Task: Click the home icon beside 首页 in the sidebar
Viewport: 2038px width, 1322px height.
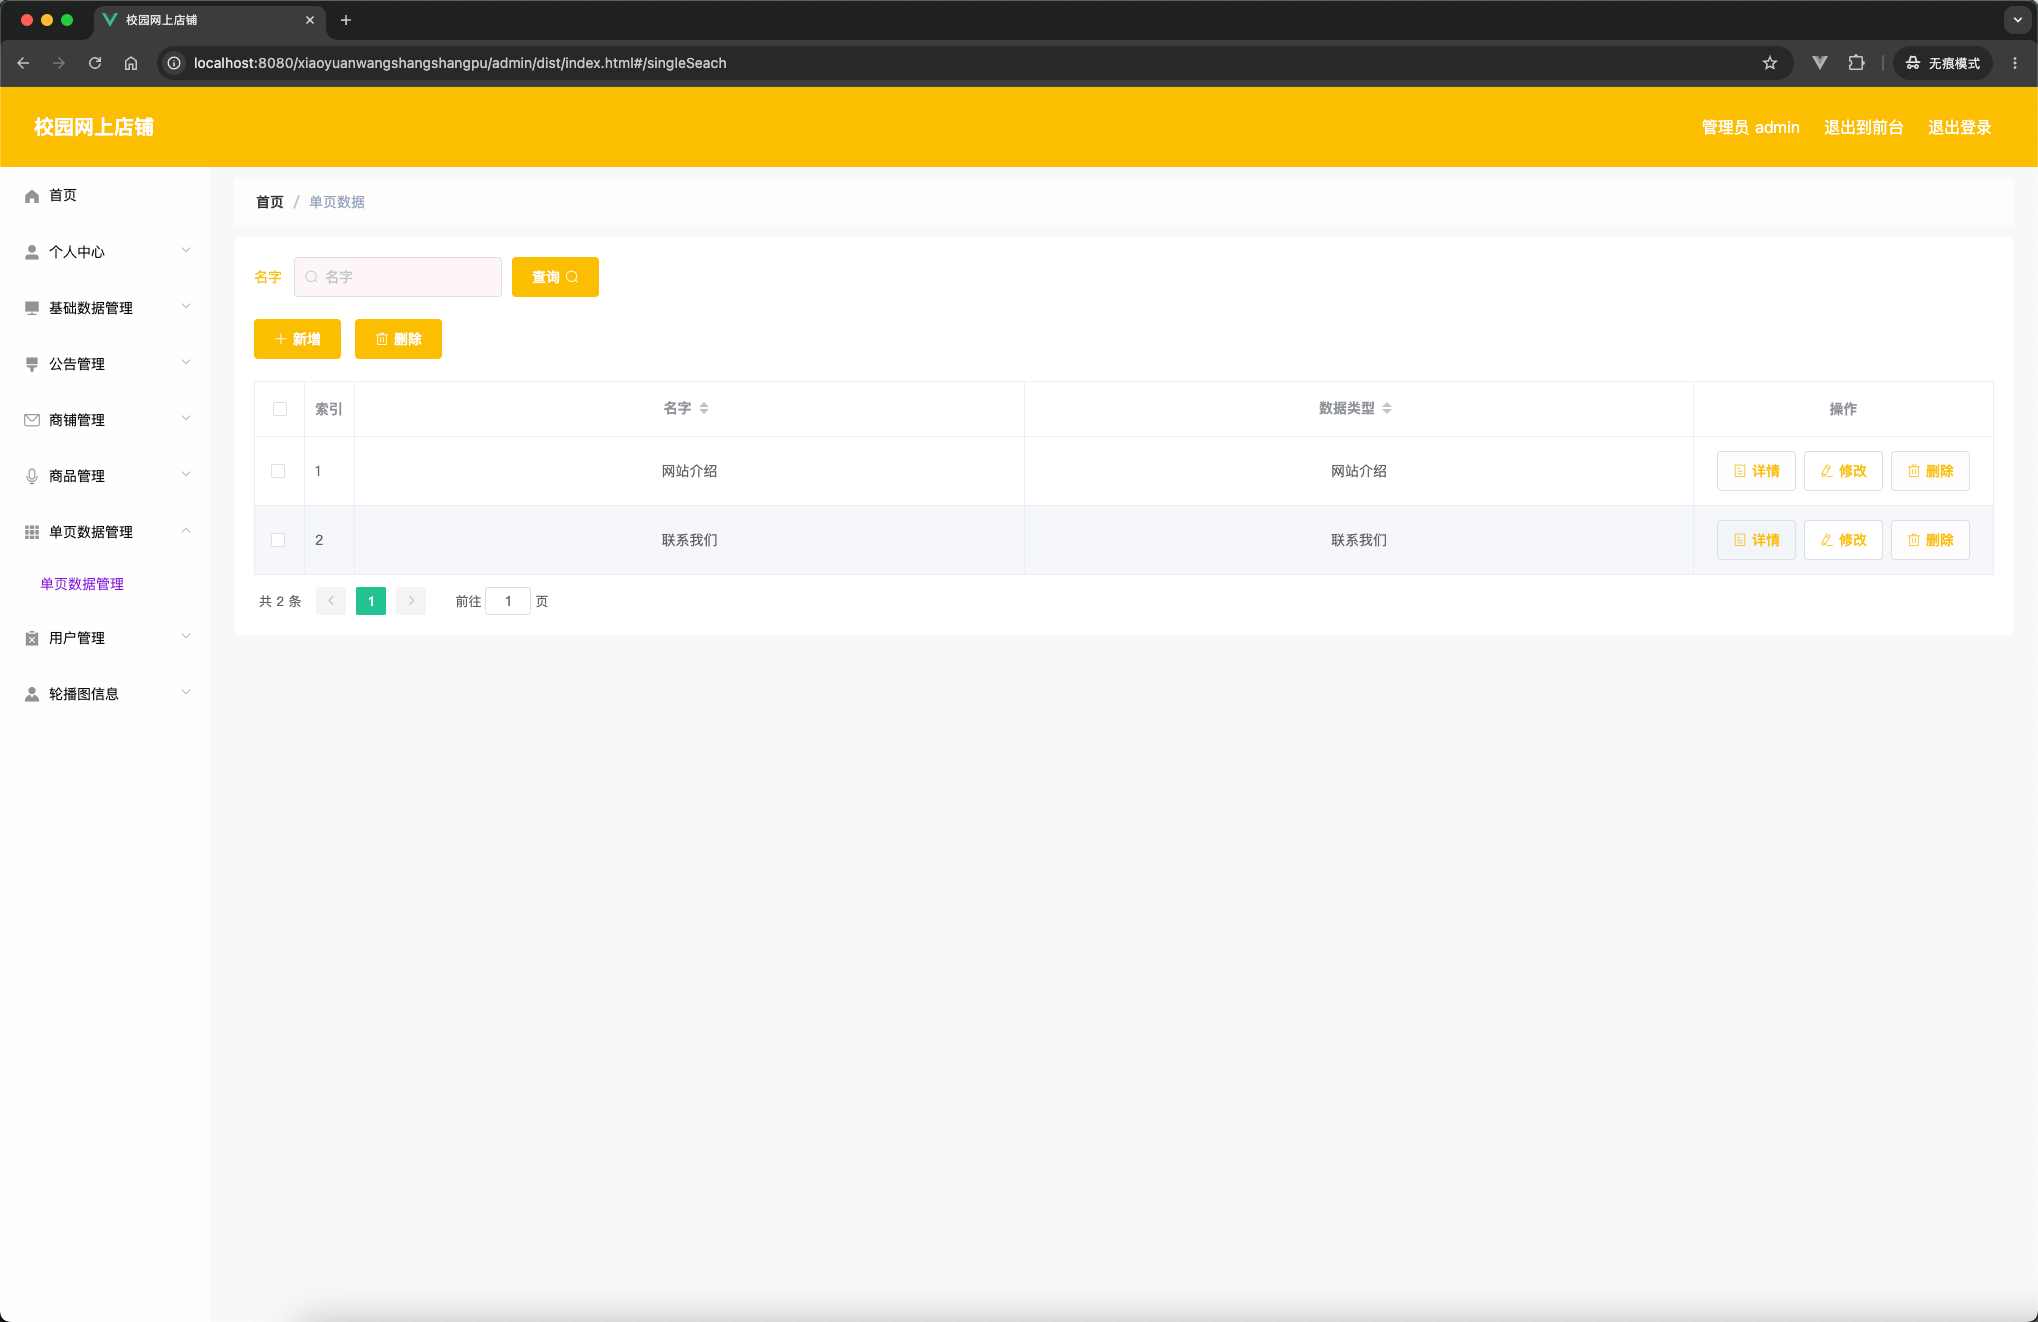Action: [32, 196]
